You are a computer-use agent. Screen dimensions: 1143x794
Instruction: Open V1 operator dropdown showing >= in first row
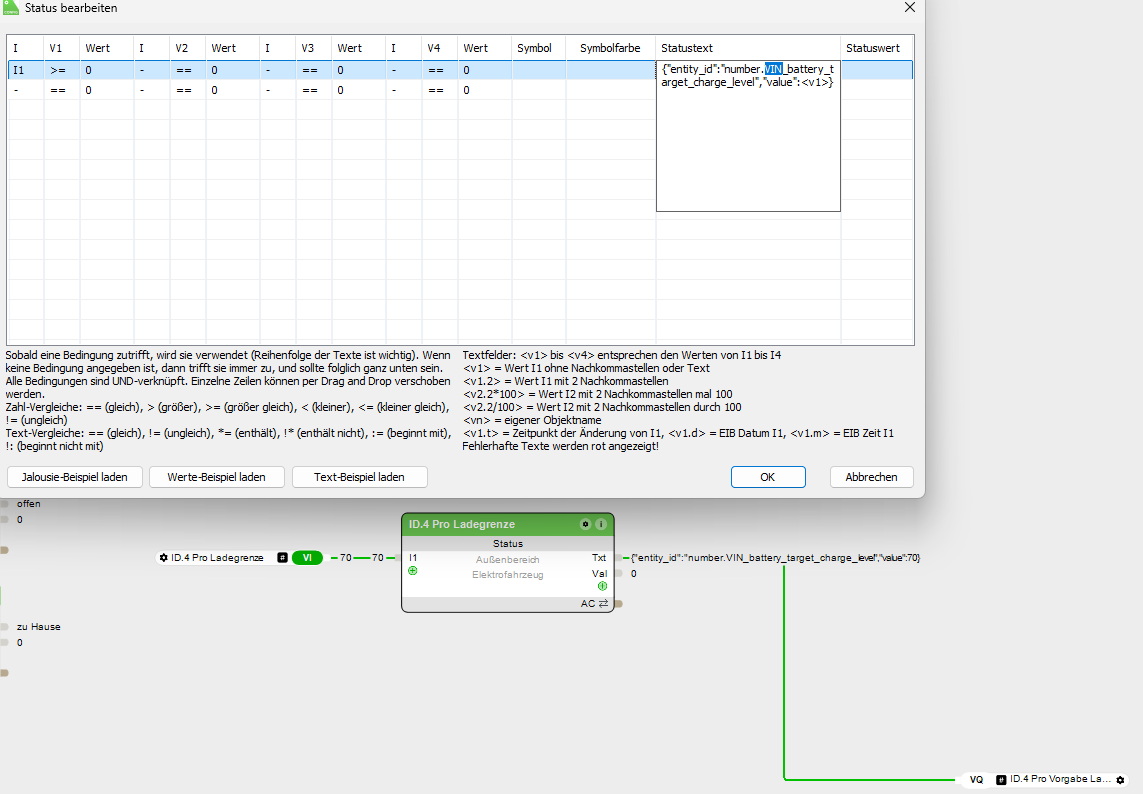[61, 70]
